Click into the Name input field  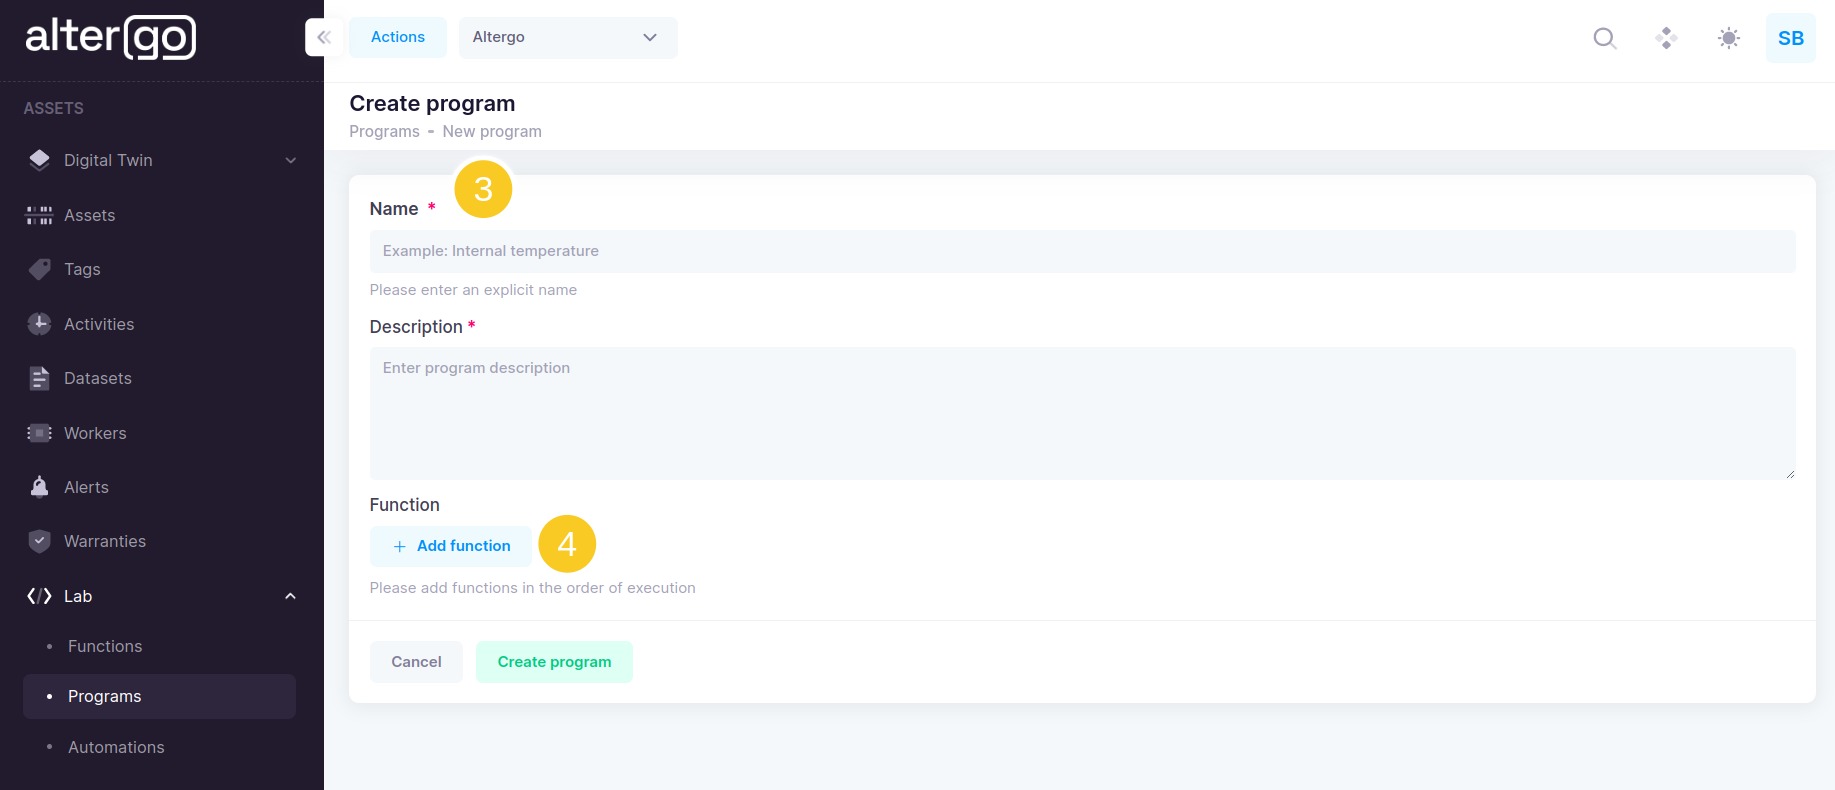(1082, 251)
